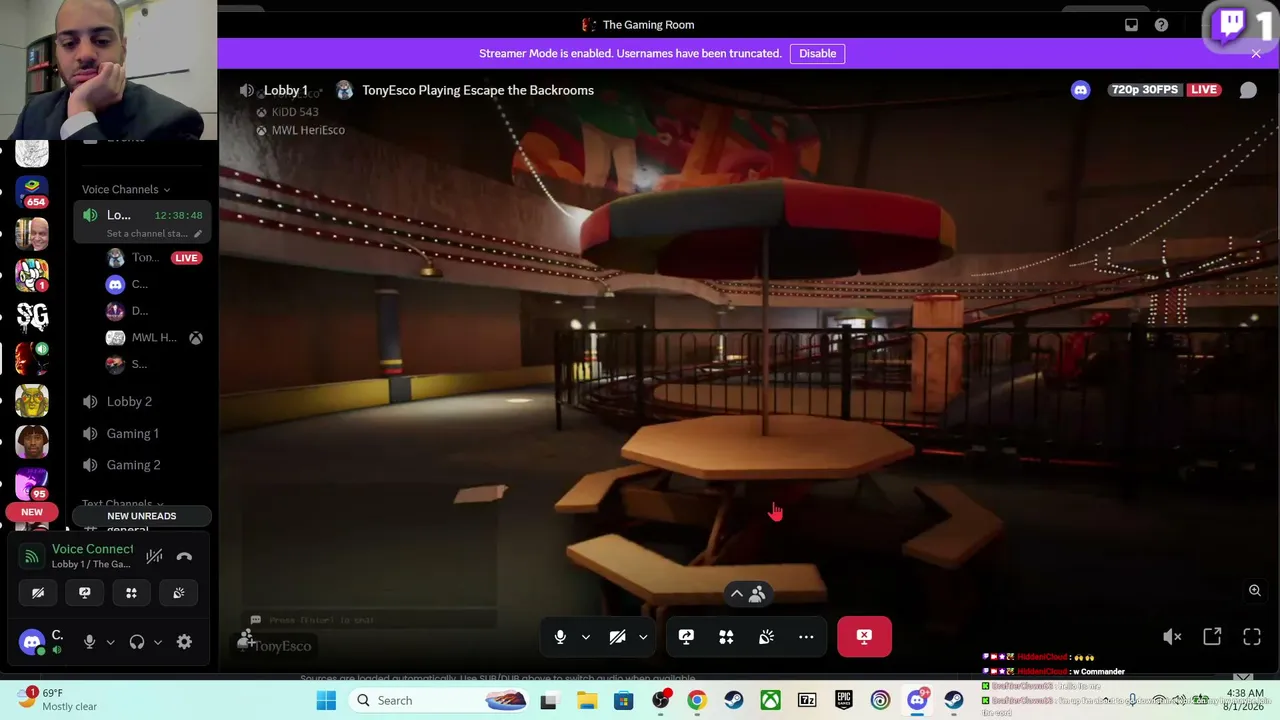Viewport: 1280px width, 720px height.
Task: Open soundboard in the call control bar
Action: pyautogui.click(x=766, y=637)
